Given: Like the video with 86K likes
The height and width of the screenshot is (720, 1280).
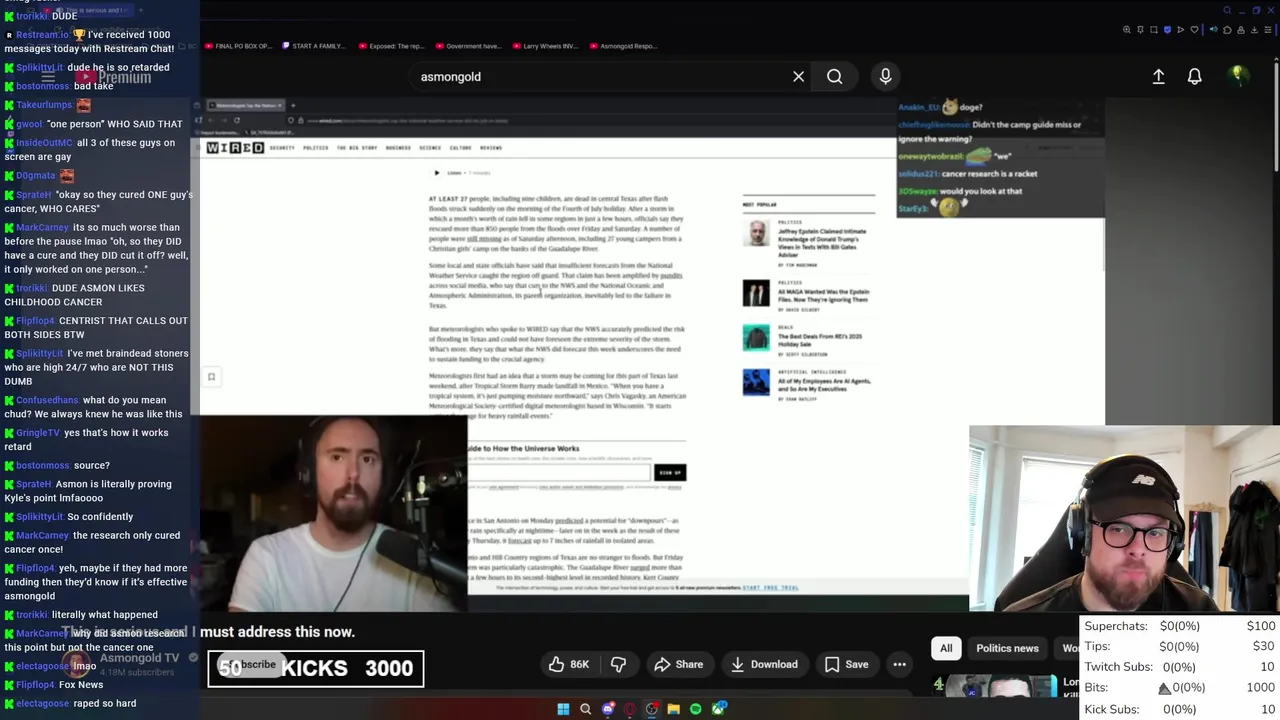Looking at the screenshot, I should pyautogui.click(x=568, y=664).
